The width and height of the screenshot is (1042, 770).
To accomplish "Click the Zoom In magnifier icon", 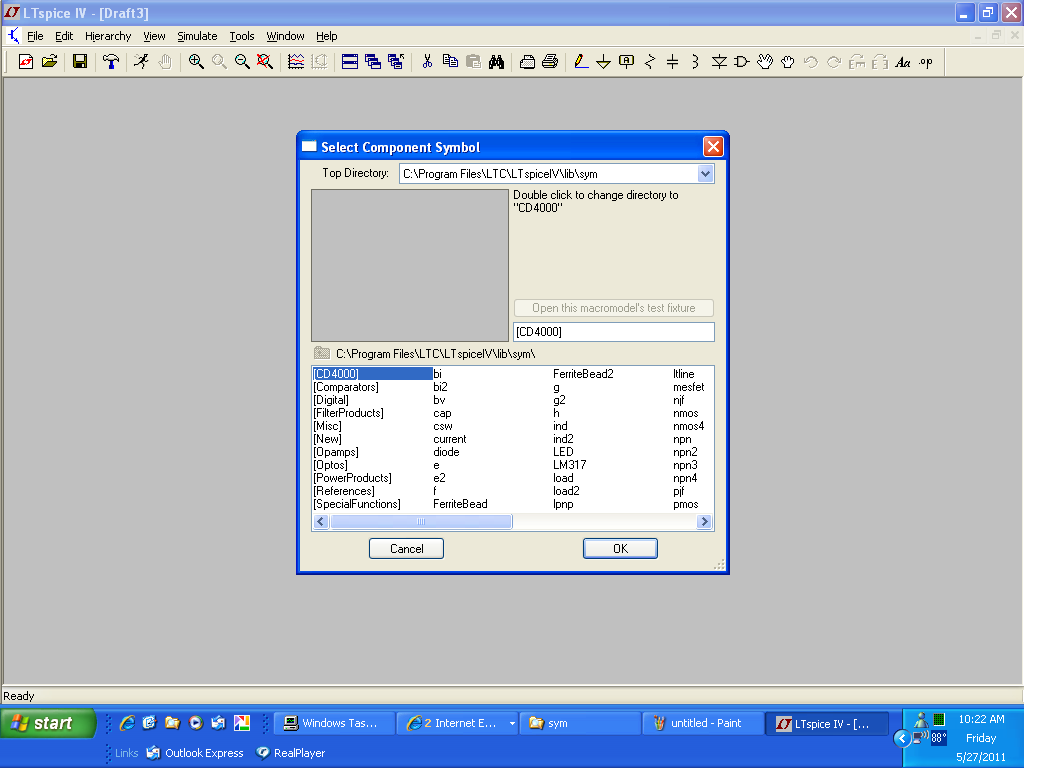I will point(195,62).
